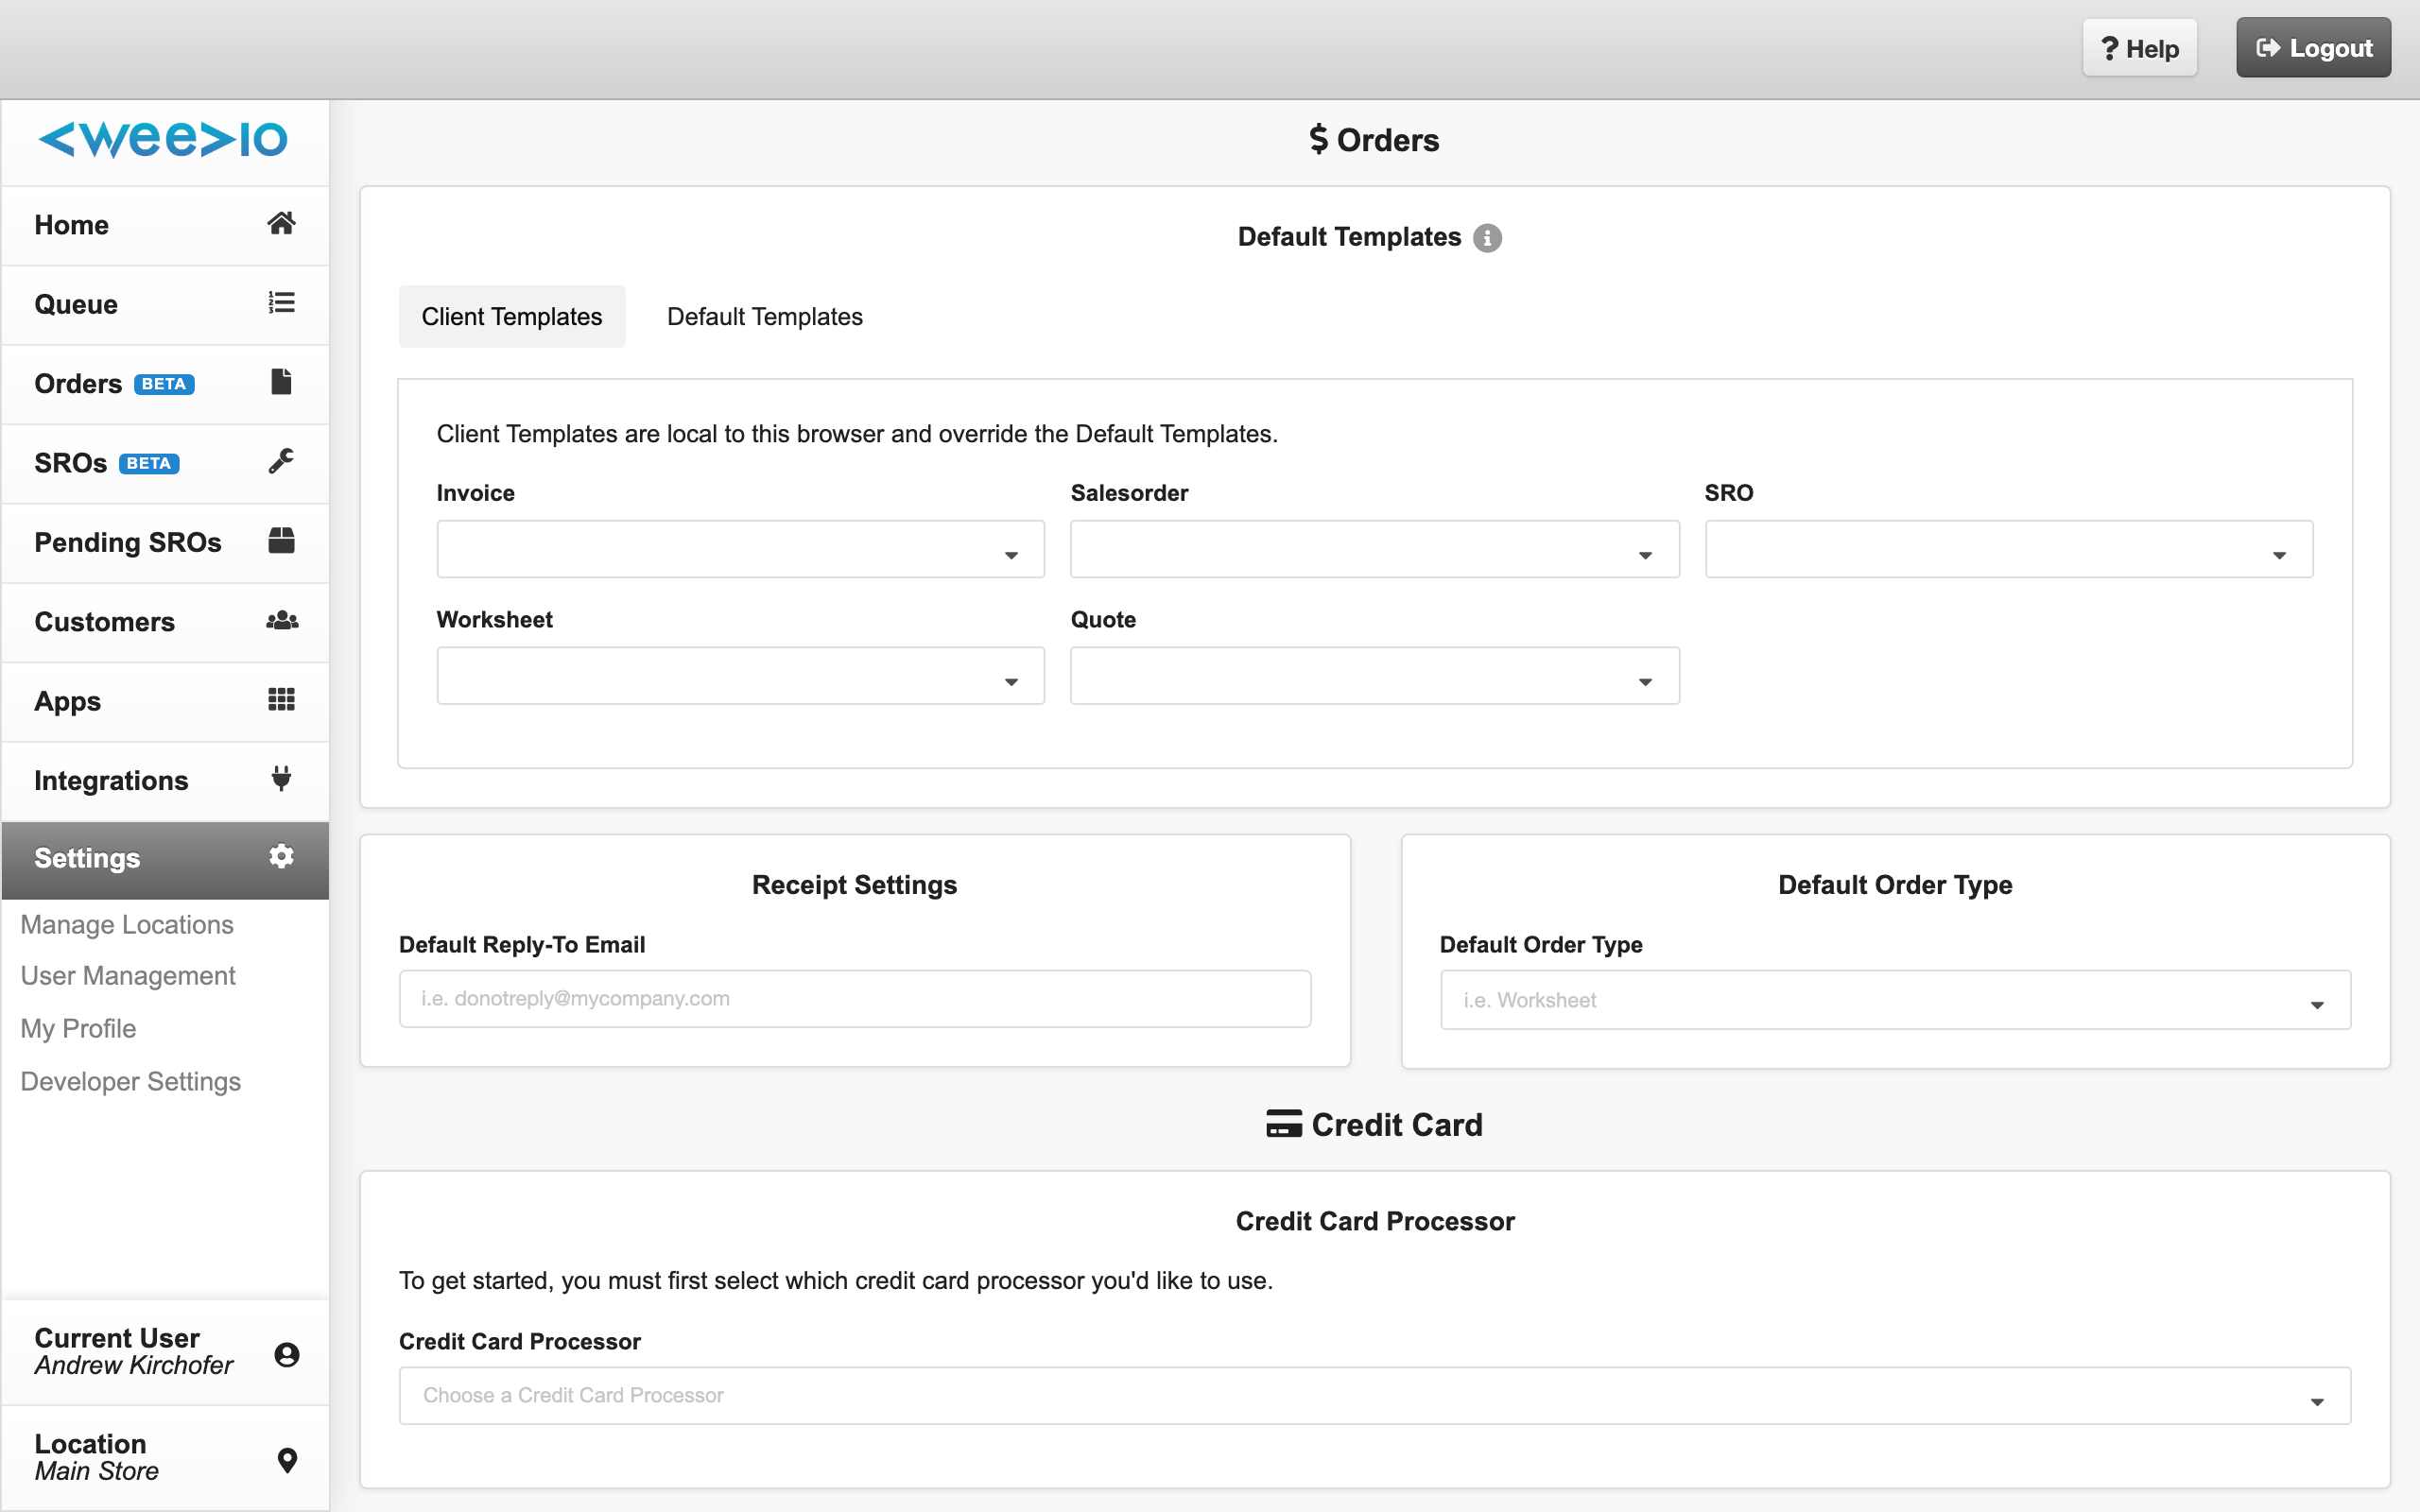2420x1512 pixels.
Task: Choose a Credit Card Processor dropdown
Action: coord(1374,1395)
